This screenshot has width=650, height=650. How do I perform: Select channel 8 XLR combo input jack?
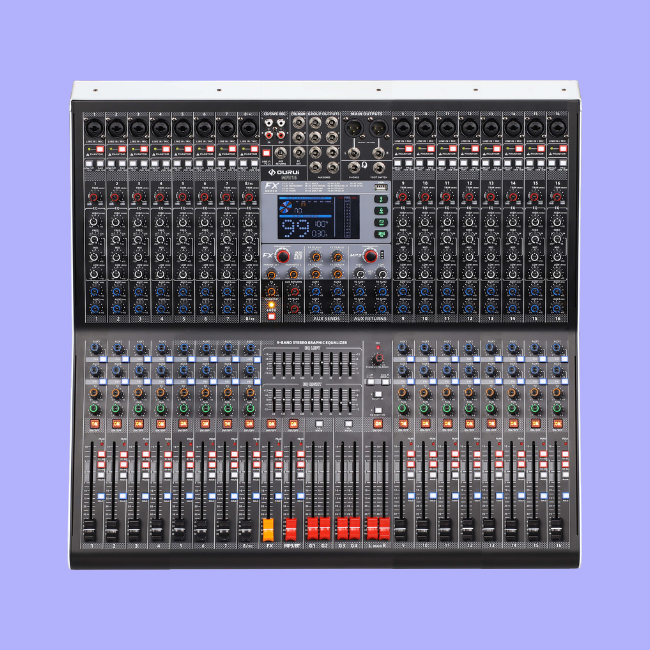(x=248, y=128)
